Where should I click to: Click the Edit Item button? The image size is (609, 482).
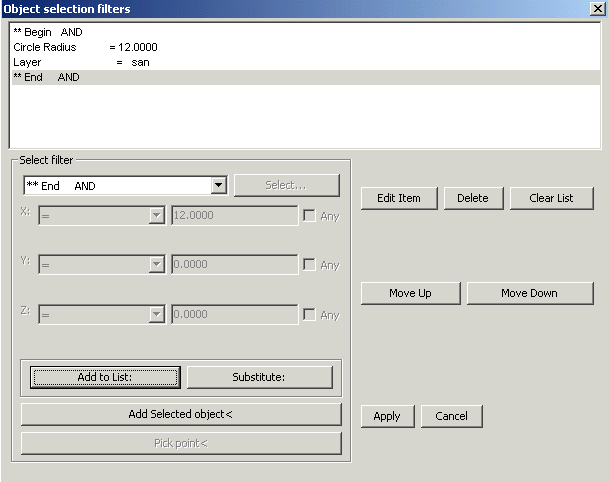[x=398, y=198]
